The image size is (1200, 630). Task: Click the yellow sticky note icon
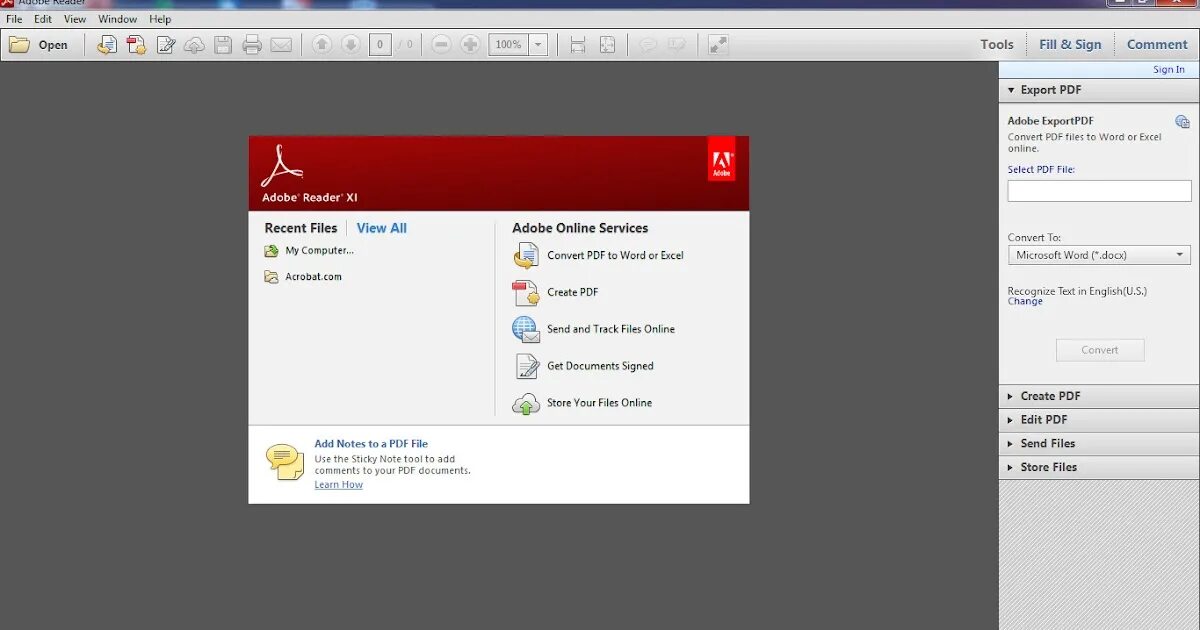(x=285, y=462)
